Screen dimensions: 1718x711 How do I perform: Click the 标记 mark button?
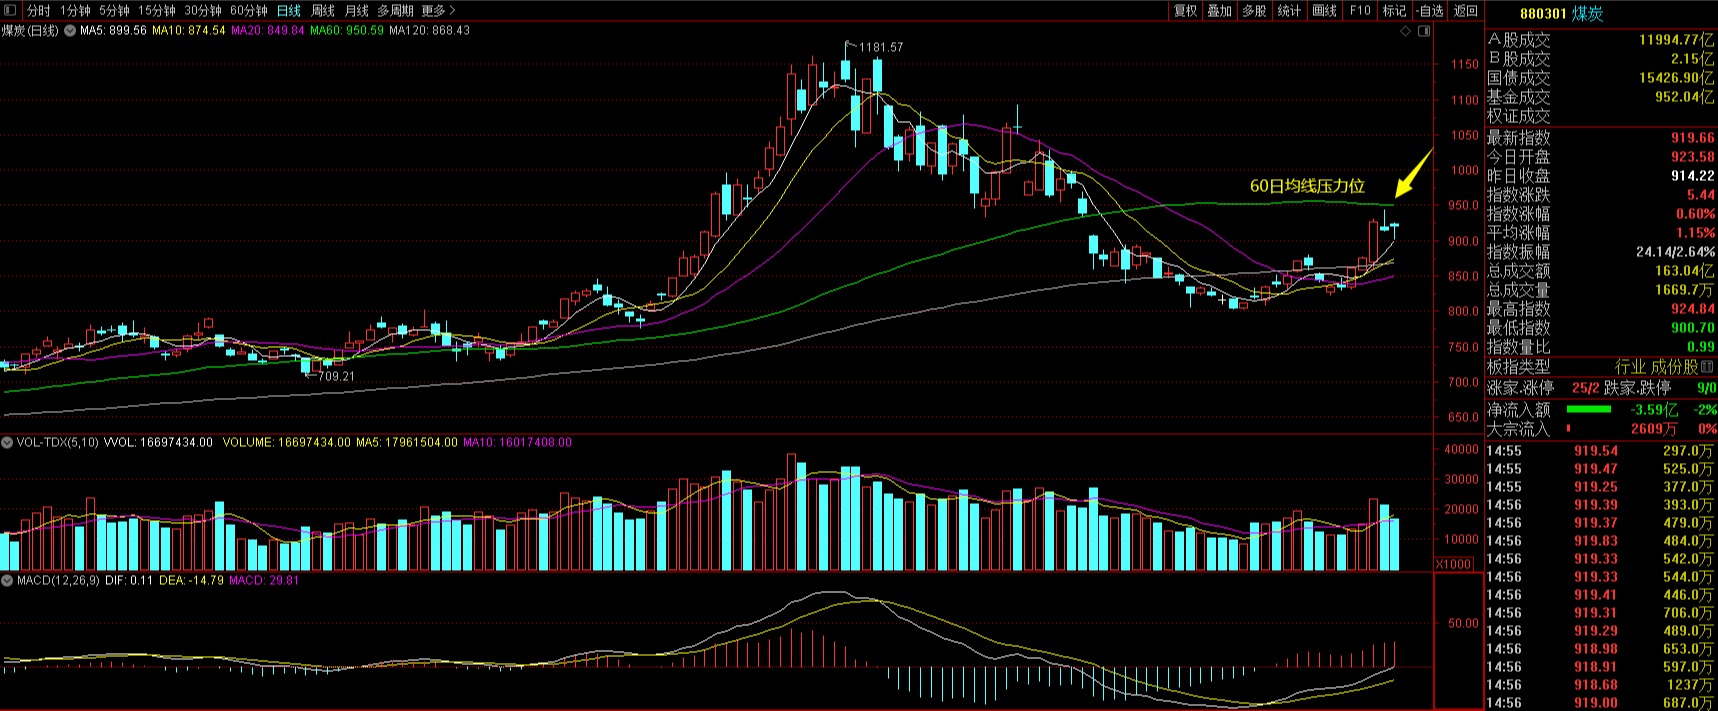pos(1394,11)
